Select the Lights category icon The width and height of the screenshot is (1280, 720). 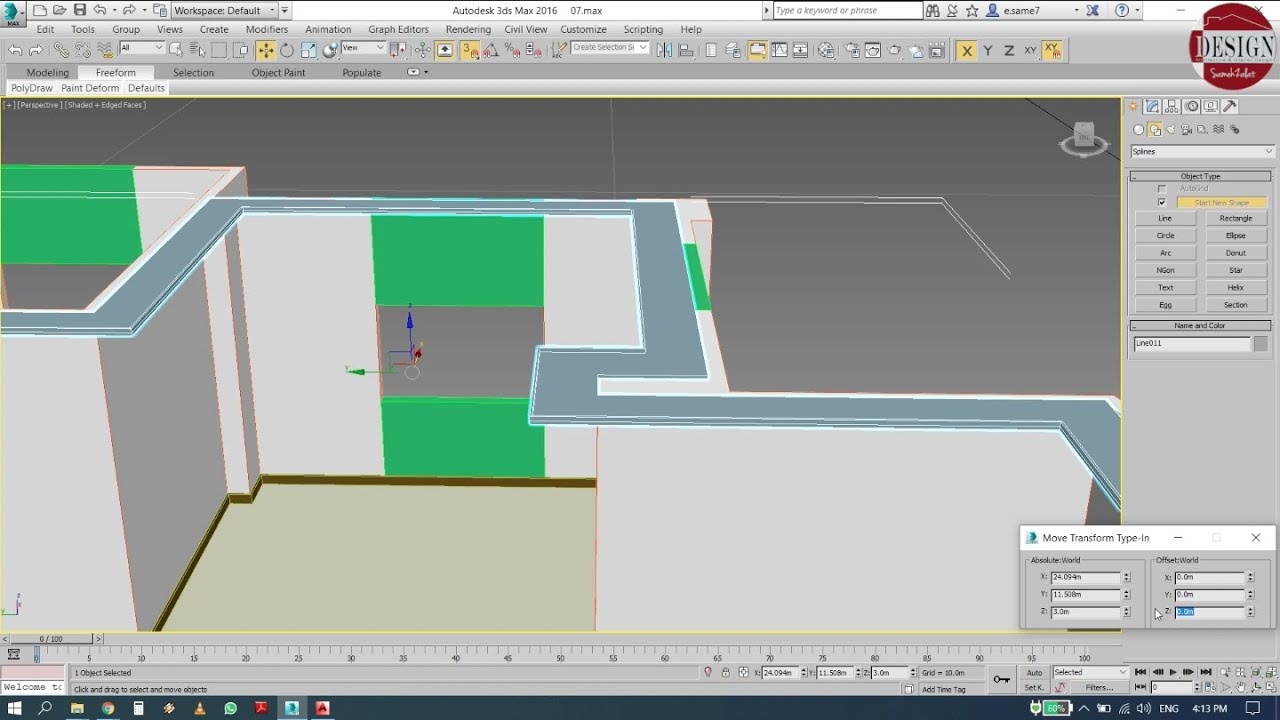1171,130
